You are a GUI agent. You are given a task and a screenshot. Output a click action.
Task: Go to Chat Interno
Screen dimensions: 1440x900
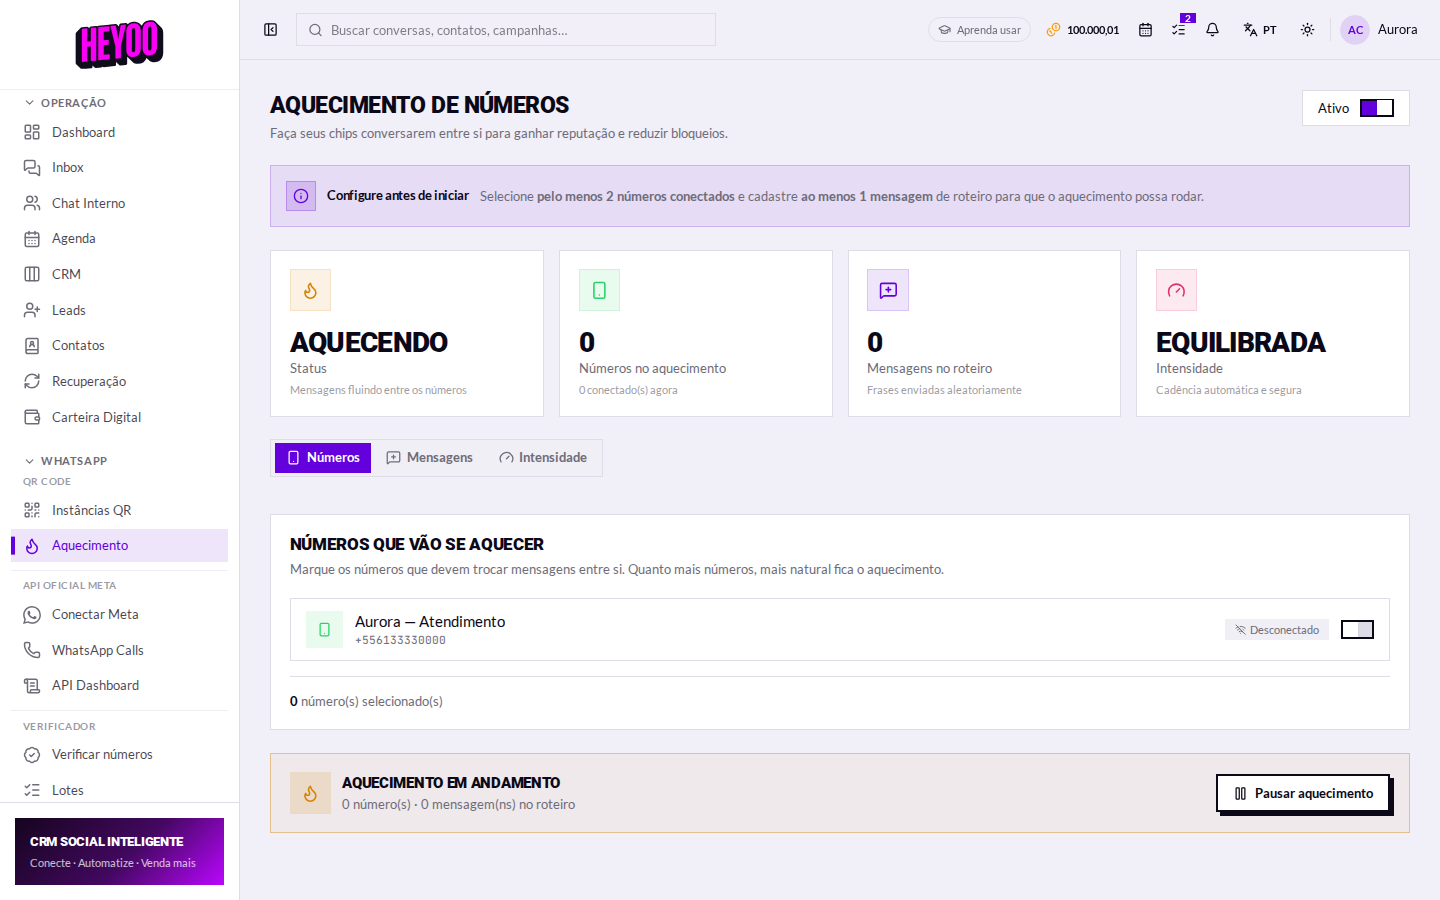(x=119, y=203)
